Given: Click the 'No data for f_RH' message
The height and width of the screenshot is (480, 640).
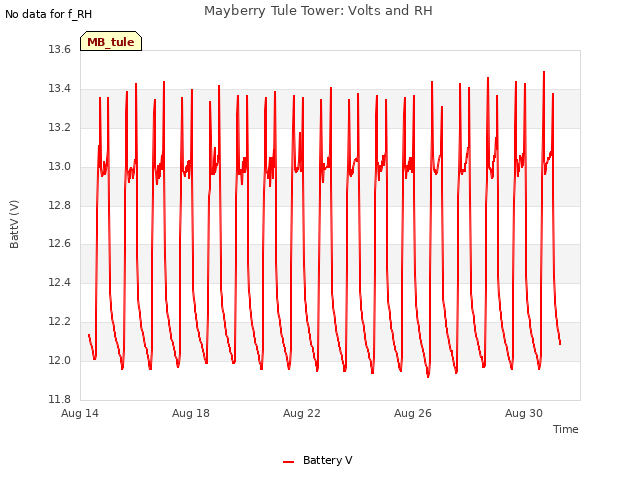Looking at the screenshot, I should [x=48, y=14].
